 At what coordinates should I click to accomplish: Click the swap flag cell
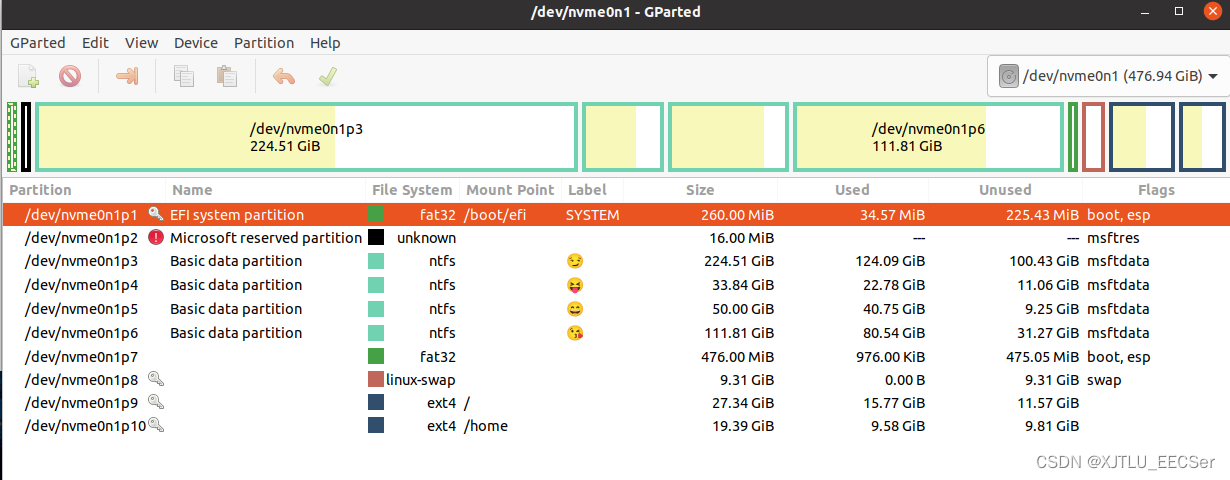[x=1104, y=380]
